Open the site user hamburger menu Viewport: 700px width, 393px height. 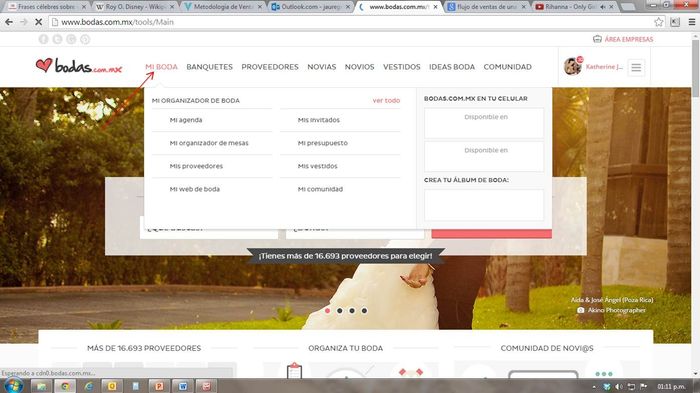[x=636, y=67]
